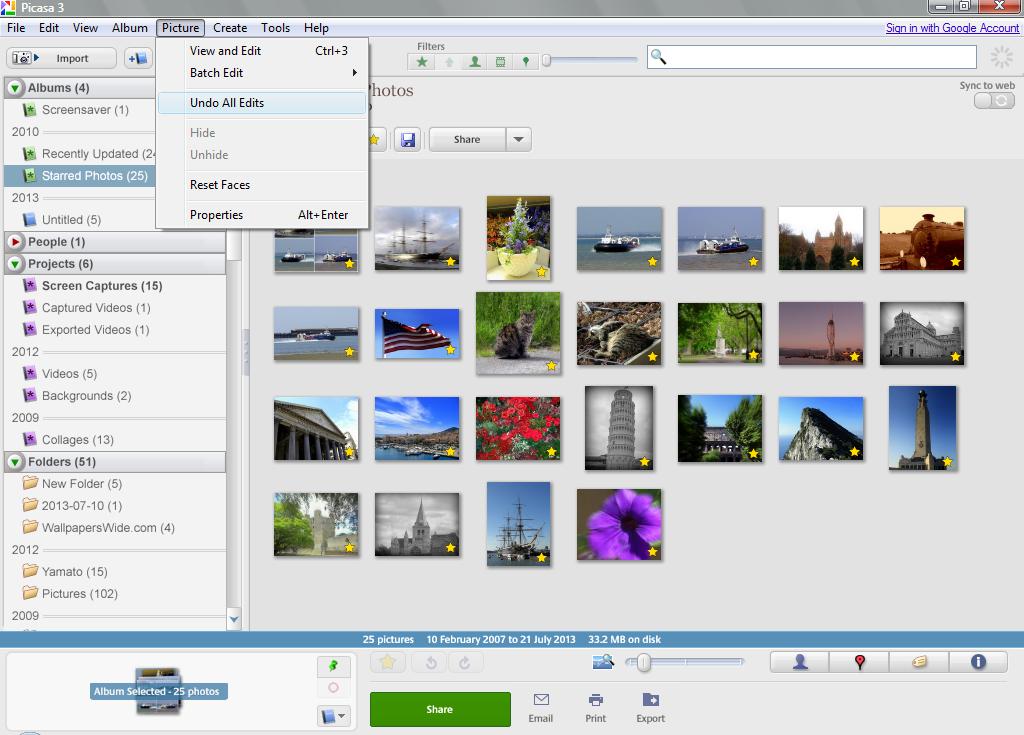The width and height of the screenshot is (1024, 735).
Task: Click the green Share button
Action: [x=440, y=709]
